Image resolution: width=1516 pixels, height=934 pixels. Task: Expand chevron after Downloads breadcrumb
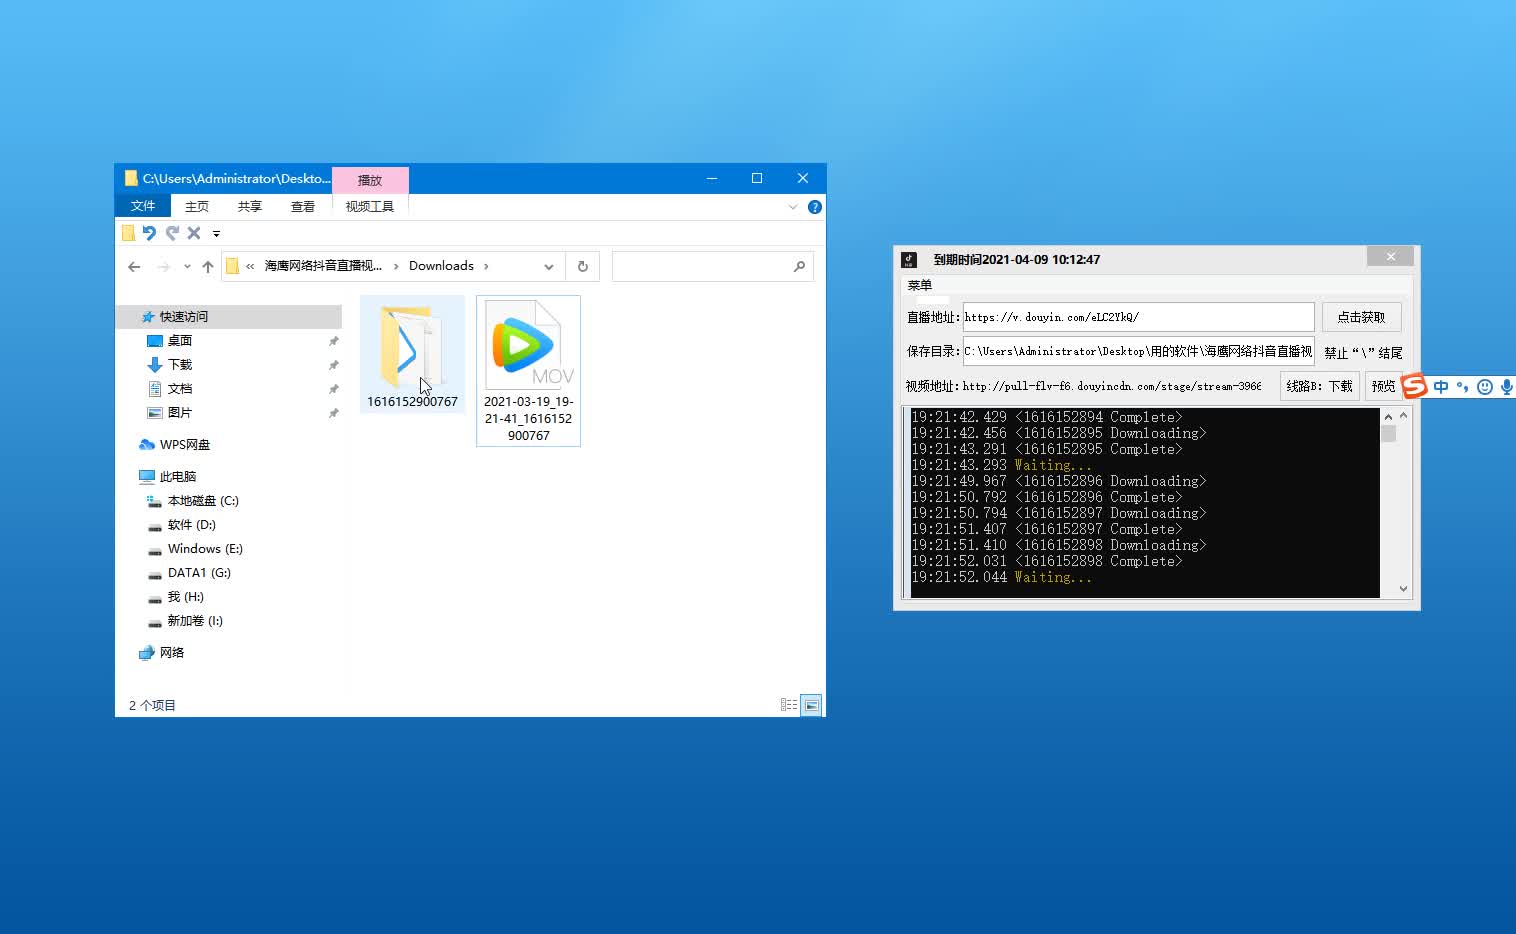click(x=486, y=266)
